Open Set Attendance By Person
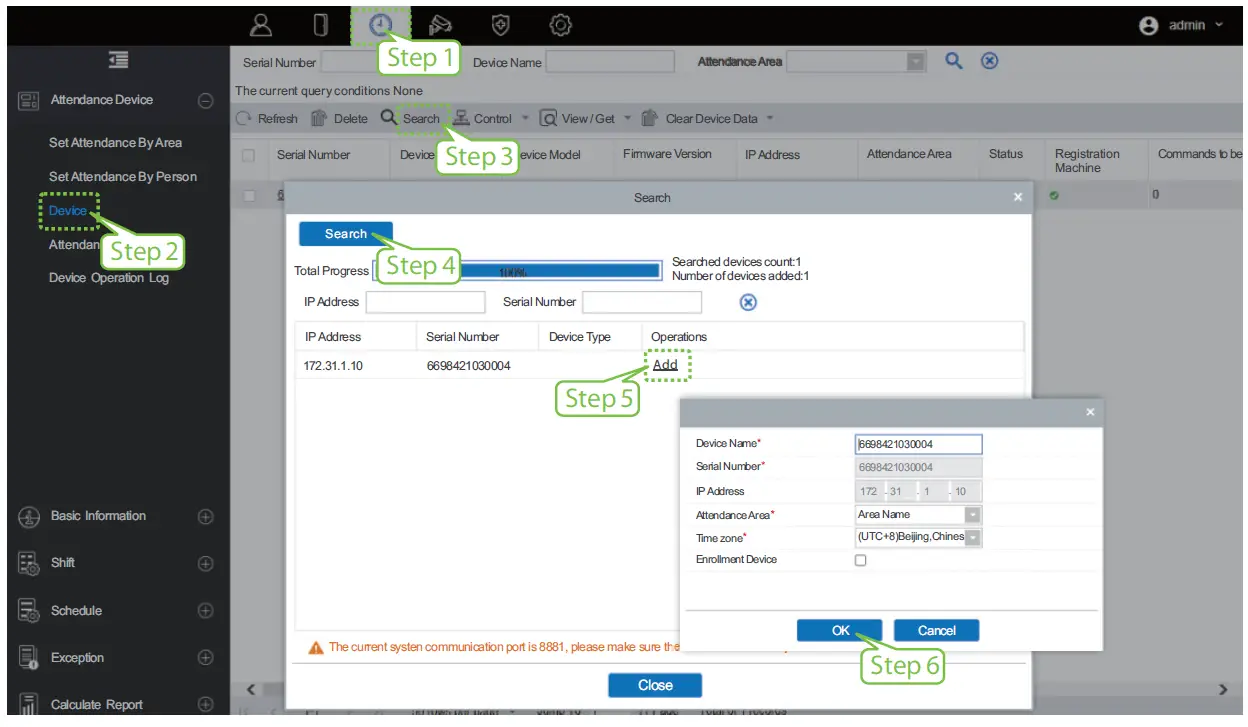This screenshot has width=1248, height=727. click(x=123, y=177)
